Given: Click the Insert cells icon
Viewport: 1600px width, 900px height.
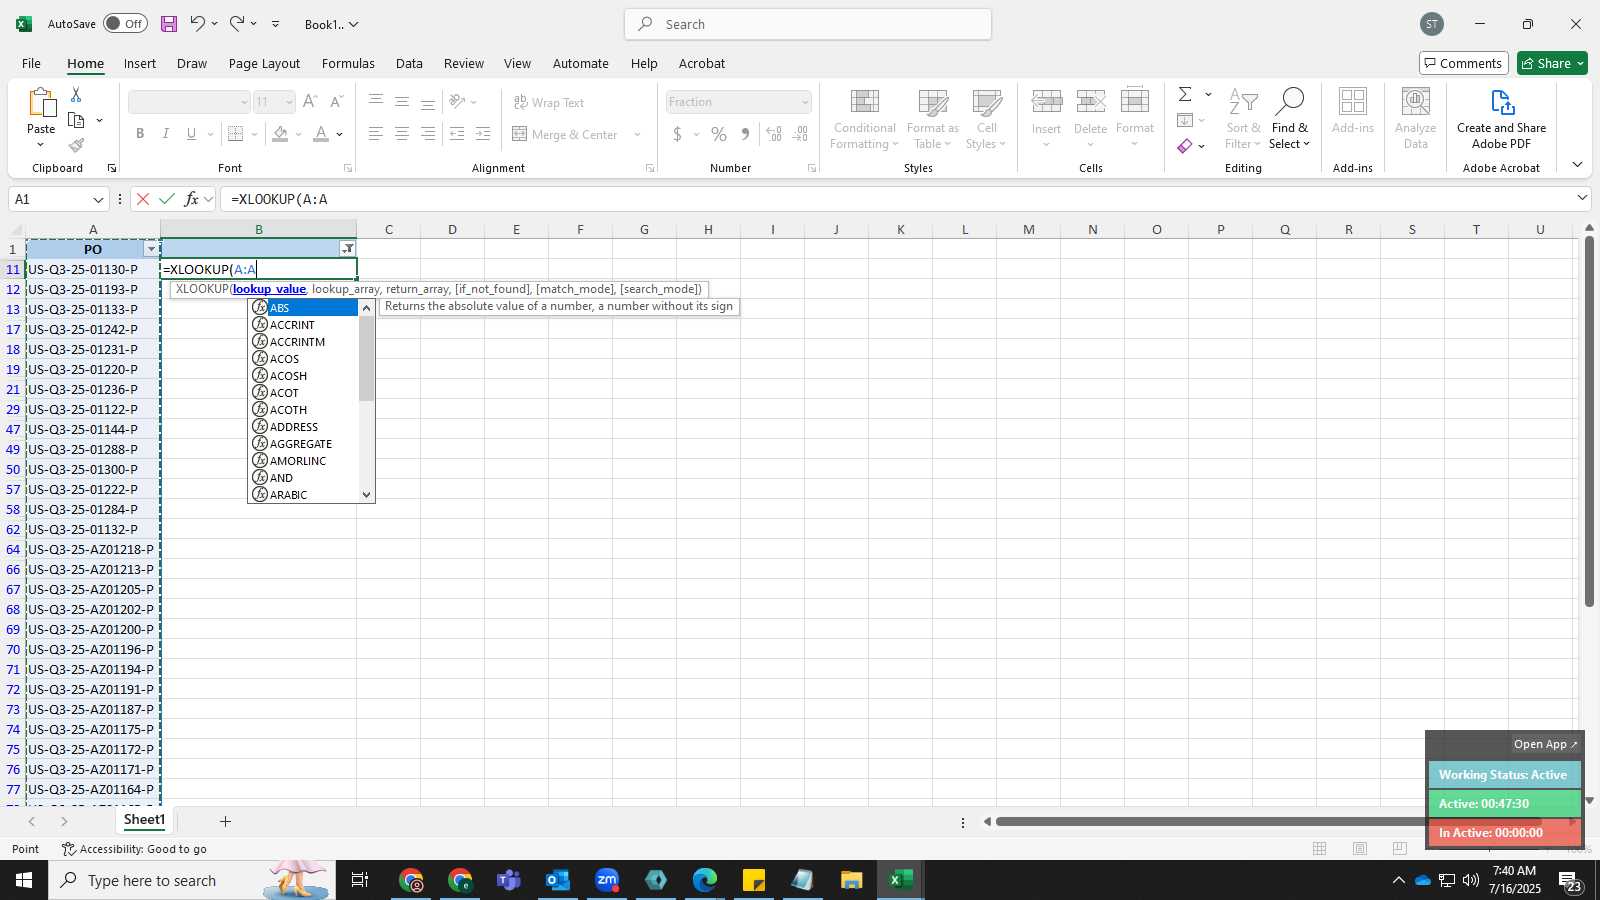Looking at the screenshot, I should [1047, 101].
